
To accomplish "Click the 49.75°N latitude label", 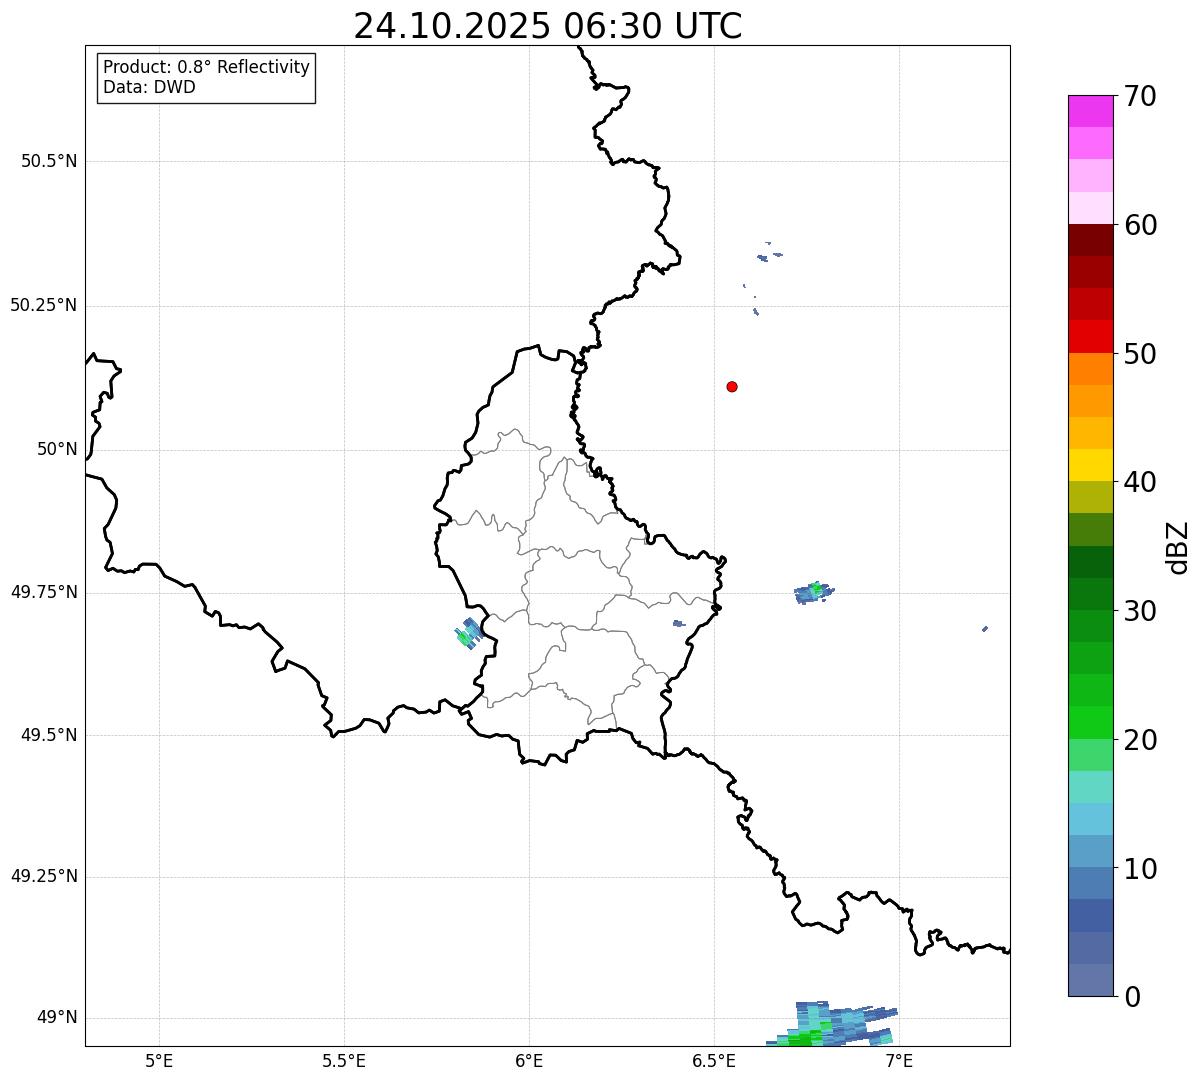I will 44,592.
